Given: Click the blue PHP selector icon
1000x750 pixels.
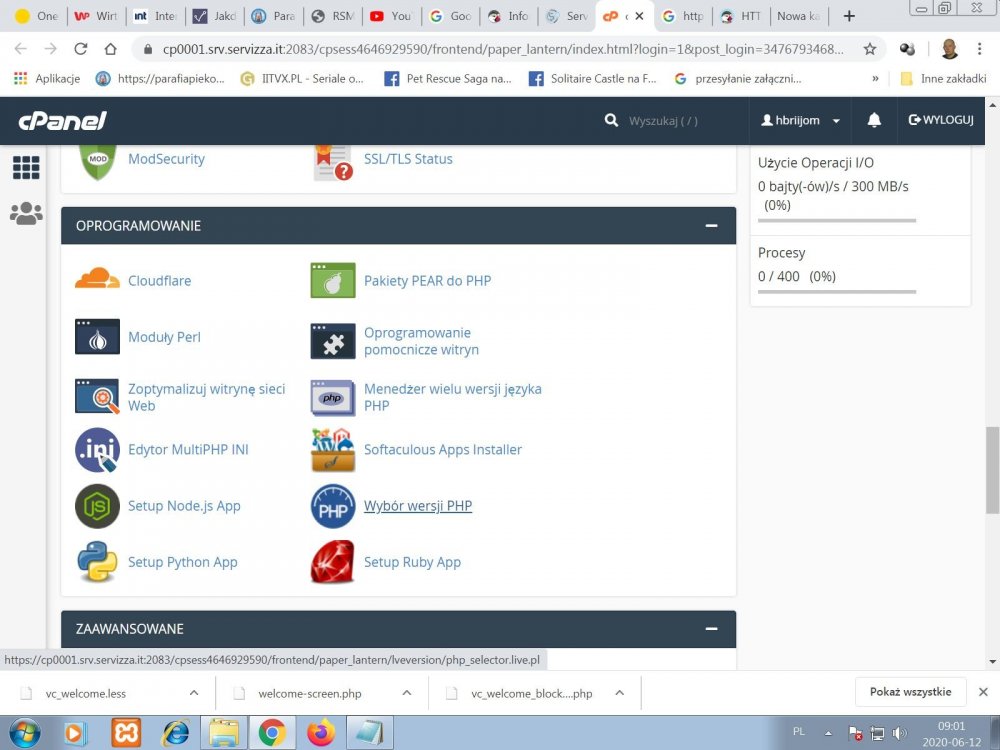Looking at the screenshot, I should click(x=332, y=506).
